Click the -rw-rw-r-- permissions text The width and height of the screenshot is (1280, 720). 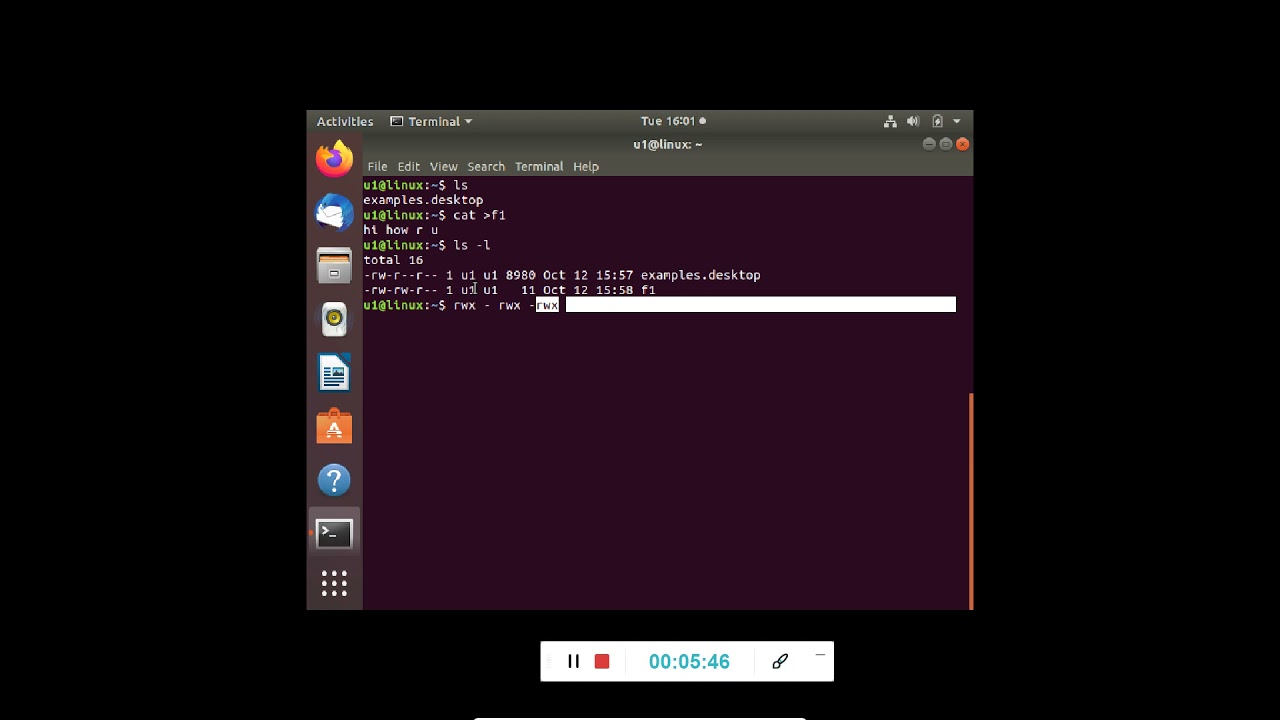[x=400, y=290]
